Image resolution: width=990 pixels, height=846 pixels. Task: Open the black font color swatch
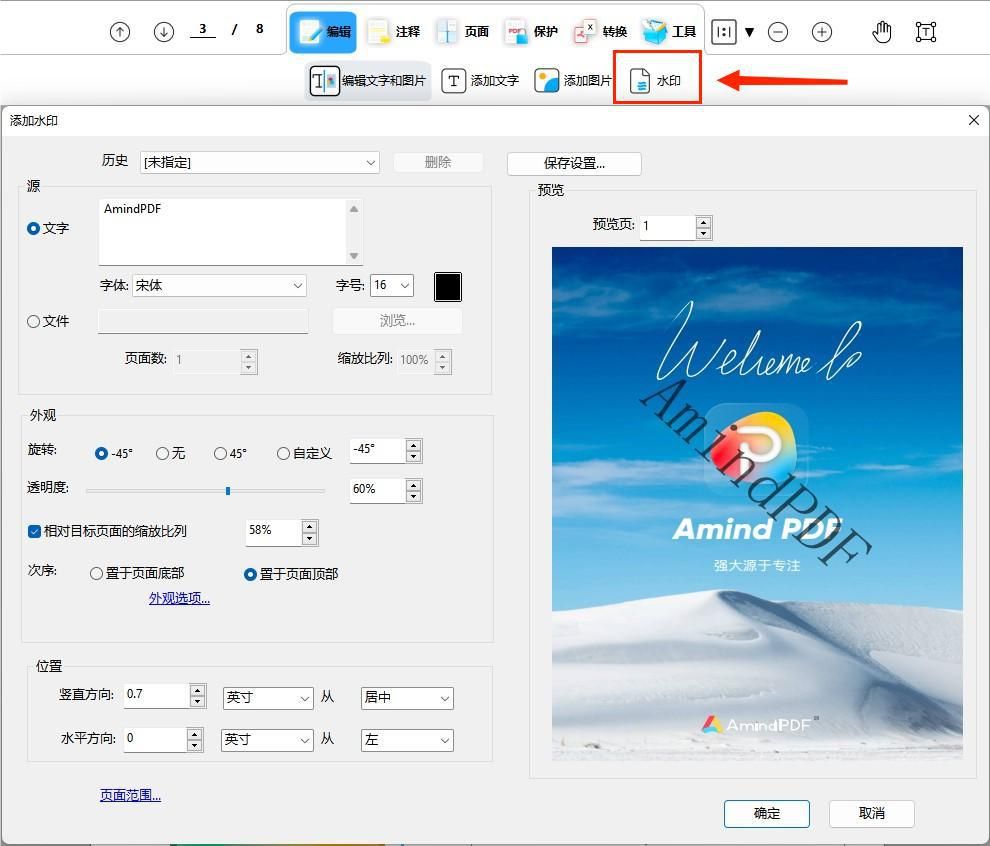click(x=448, y=287)
